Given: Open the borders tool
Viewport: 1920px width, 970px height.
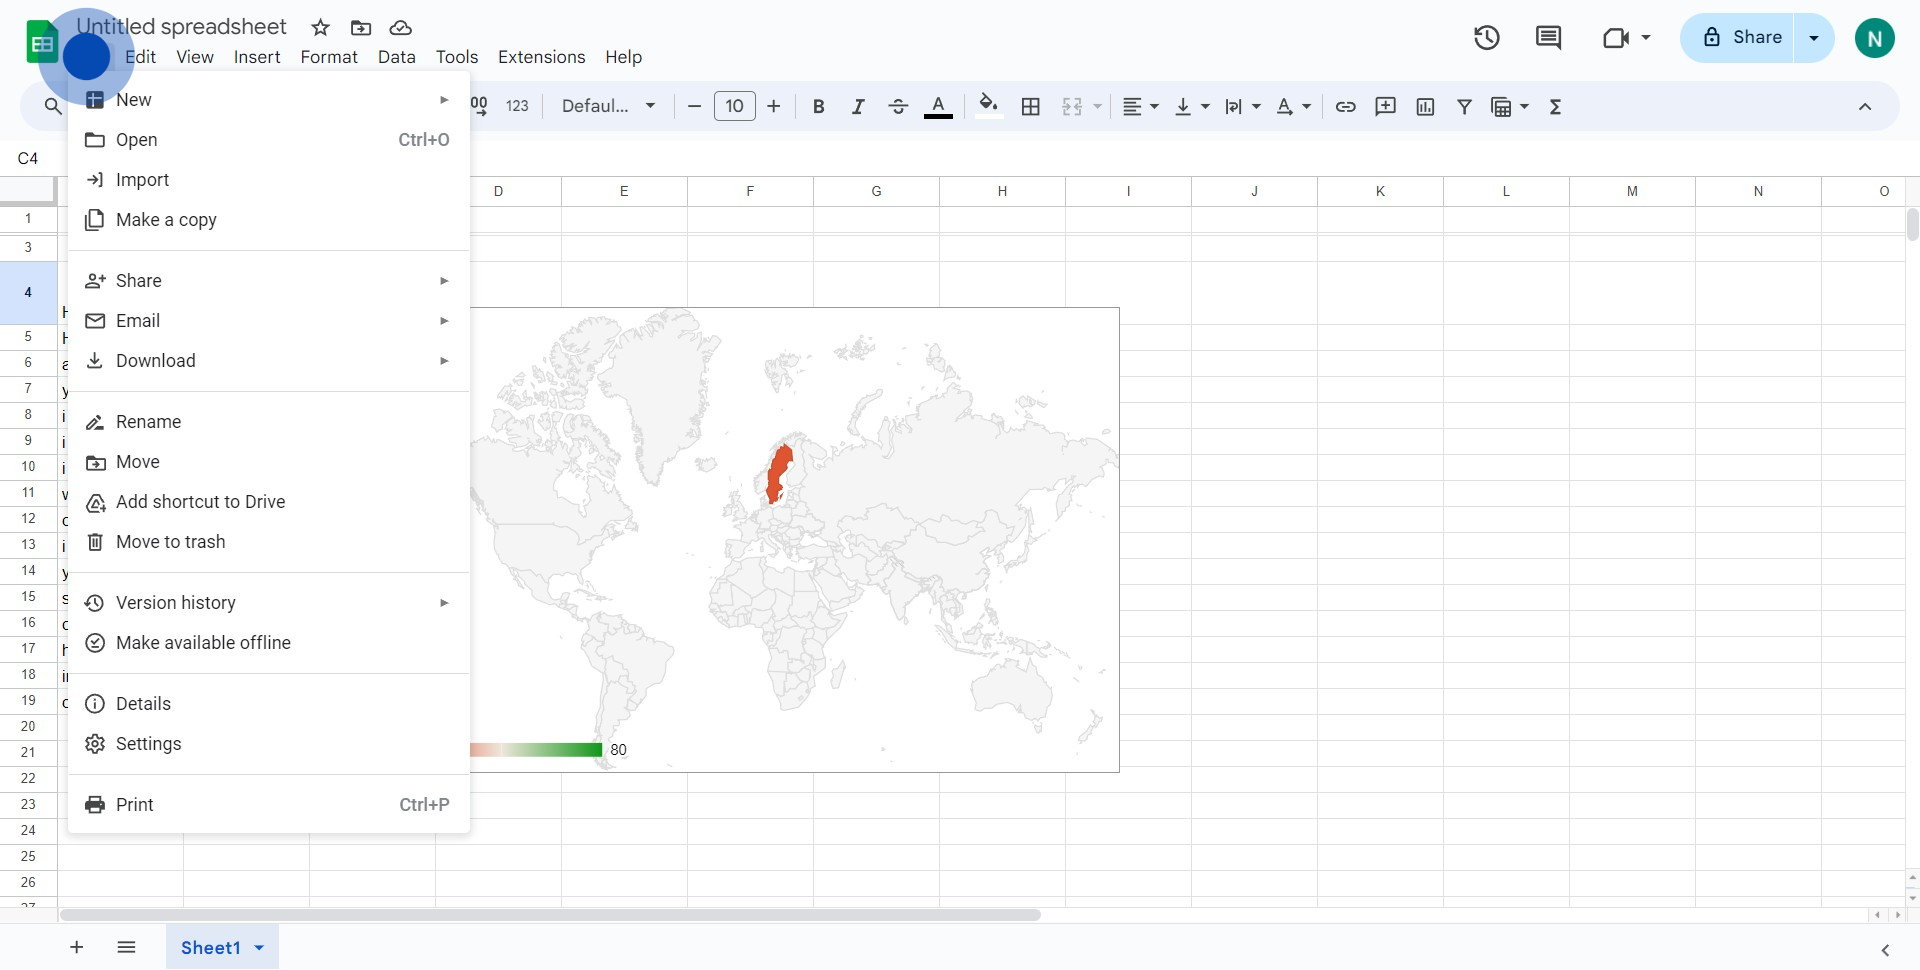Looking at the screenshot, I should click(x=1030, y=107).
